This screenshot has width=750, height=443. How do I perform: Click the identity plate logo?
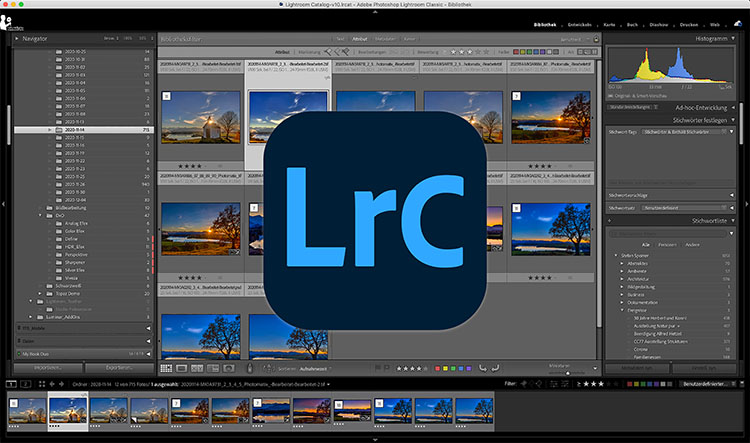11,23
